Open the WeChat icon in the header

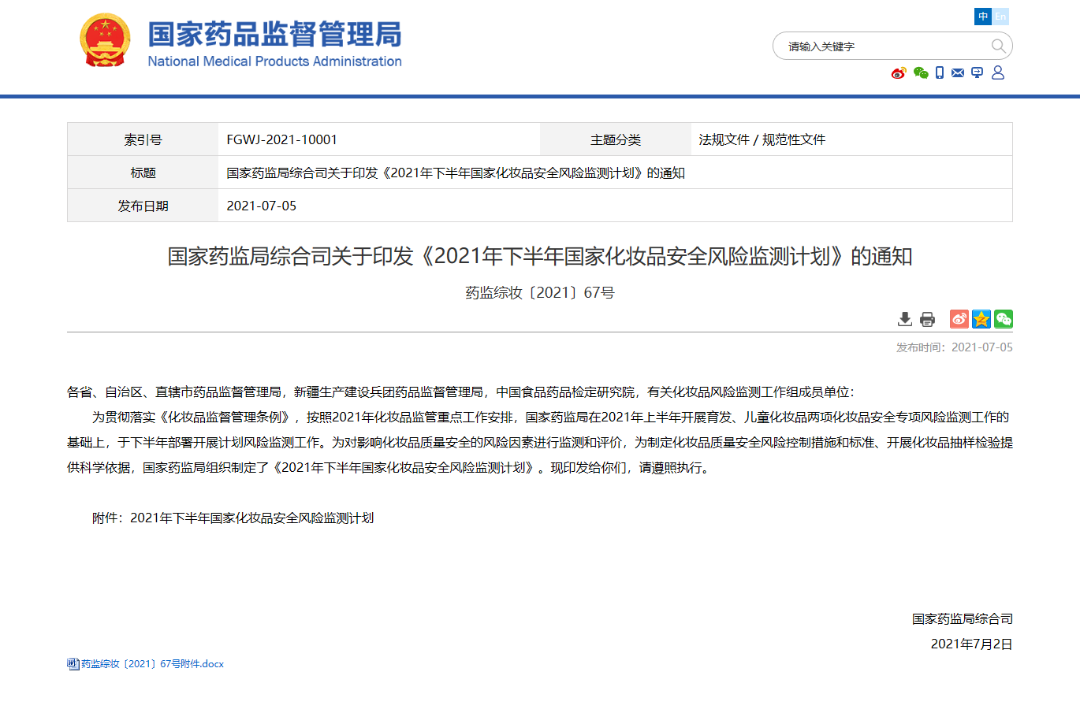[920, 73]
